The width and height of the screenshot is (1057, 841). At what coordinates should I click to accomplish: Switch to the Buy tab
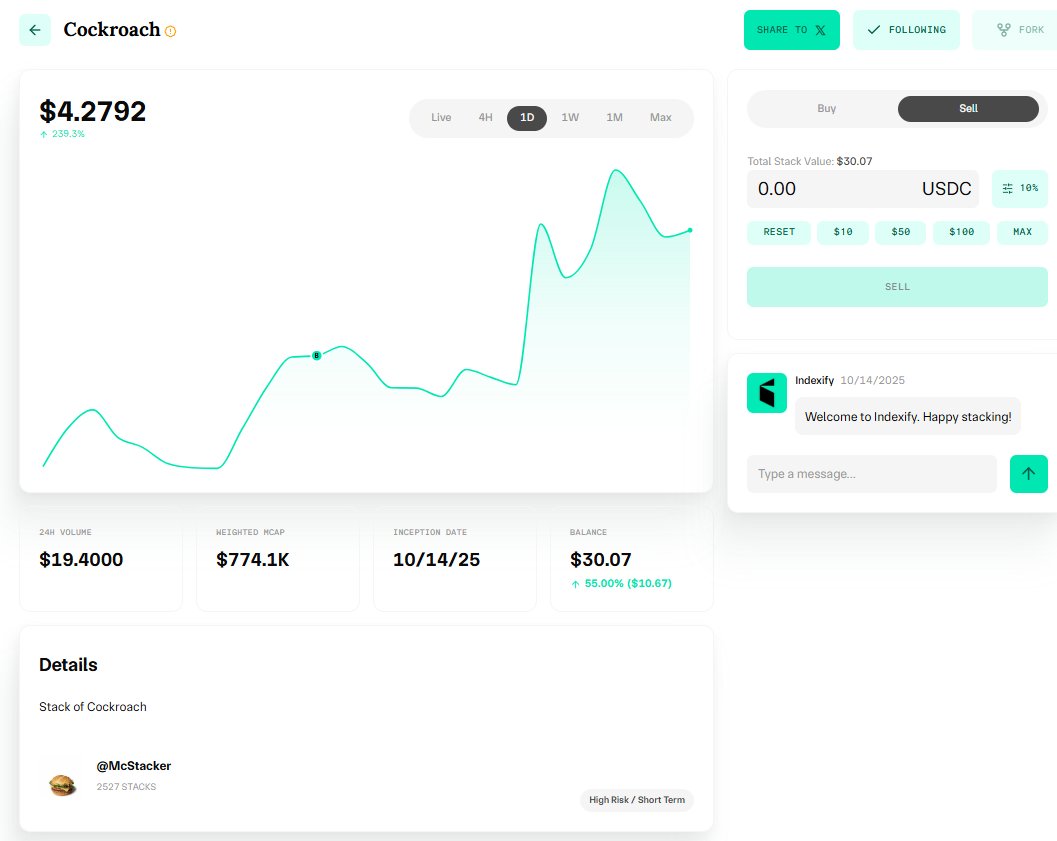[826, 108]
